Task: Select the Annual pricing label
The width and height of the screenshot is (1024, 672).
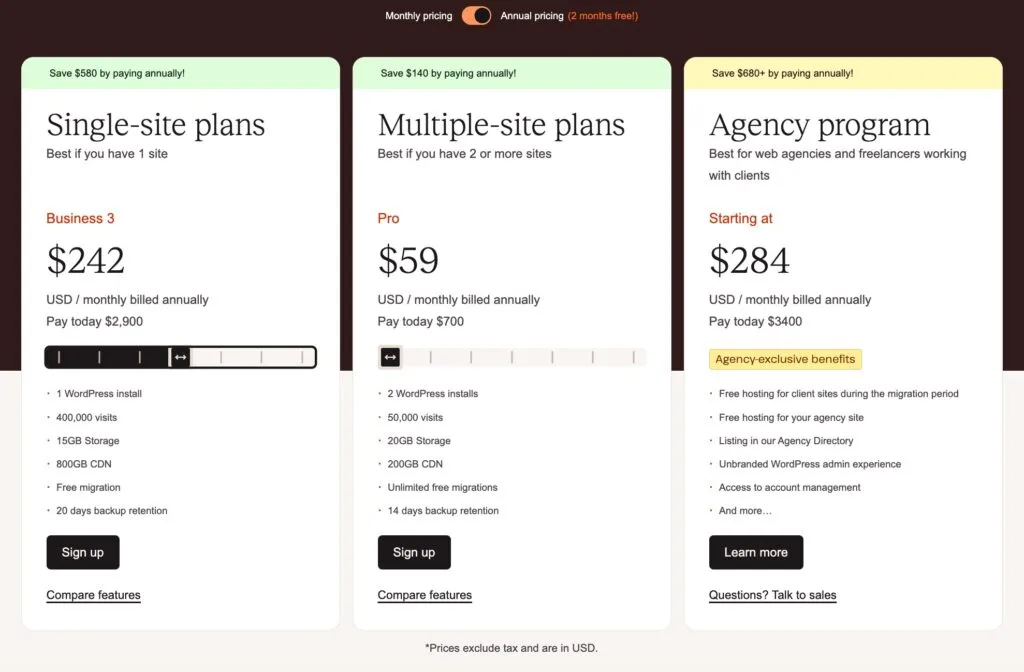Action: (532, 16)
